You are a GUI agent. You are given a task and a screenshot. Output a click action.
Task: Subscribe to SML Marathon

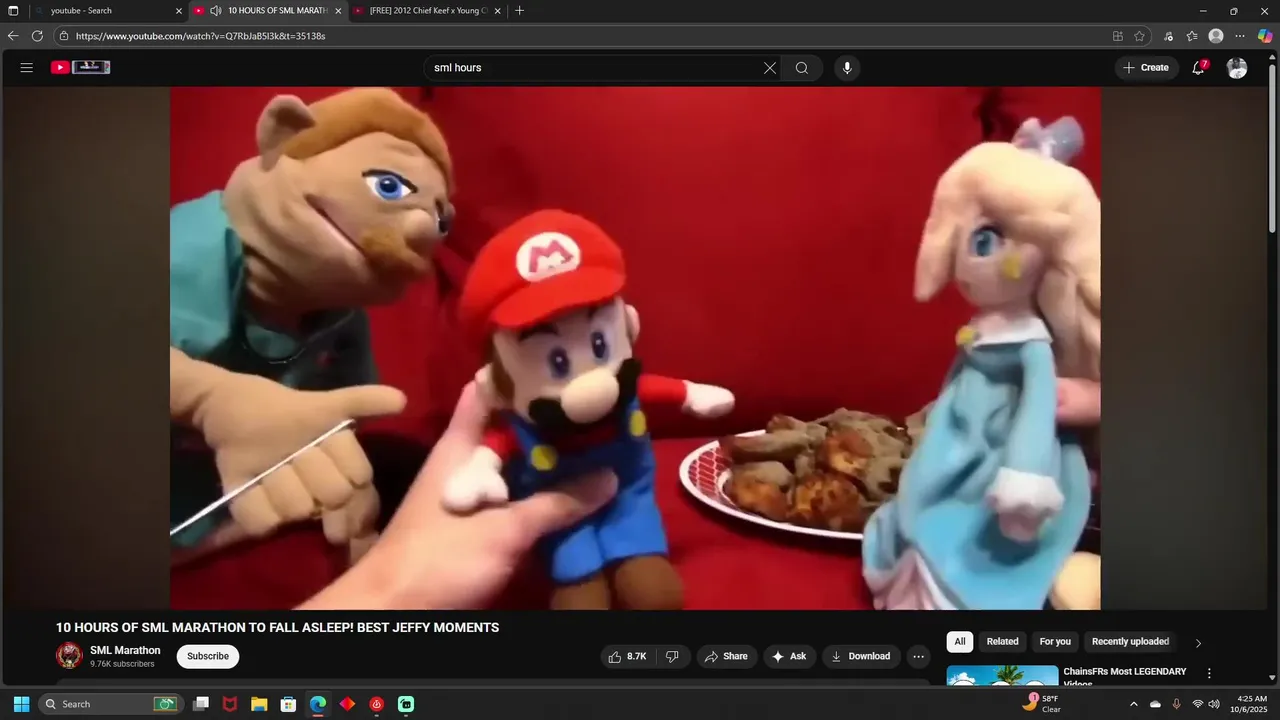click(x=208, y=656)
